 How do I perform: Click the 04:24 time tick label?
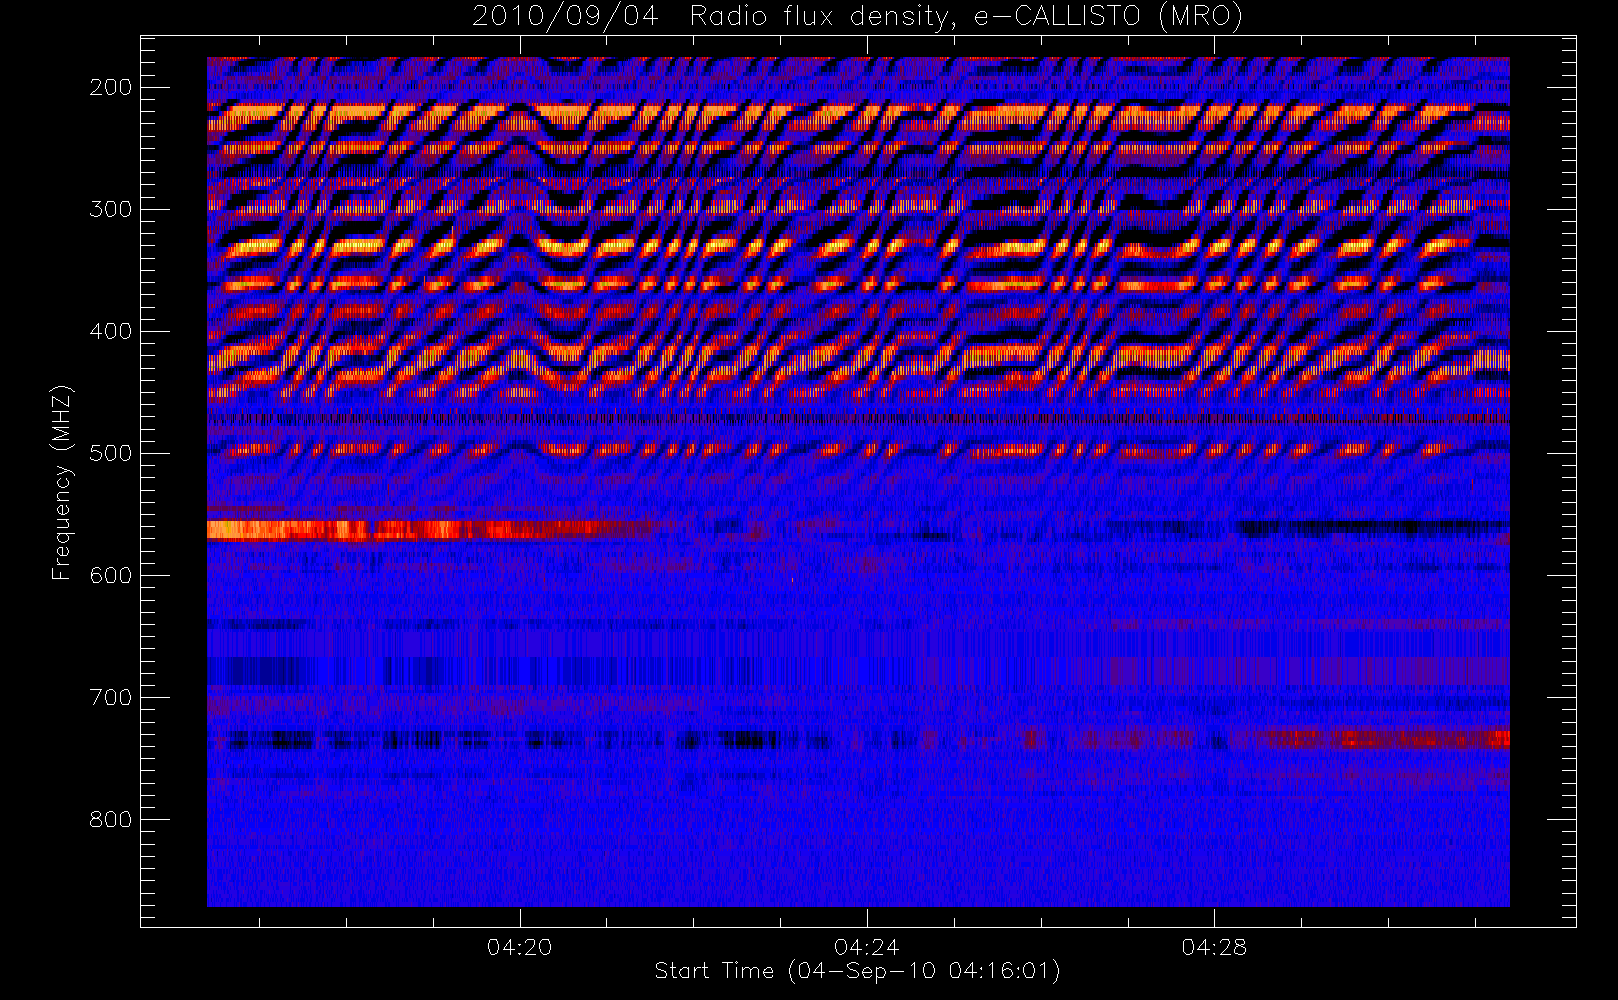tap(867, 947)
